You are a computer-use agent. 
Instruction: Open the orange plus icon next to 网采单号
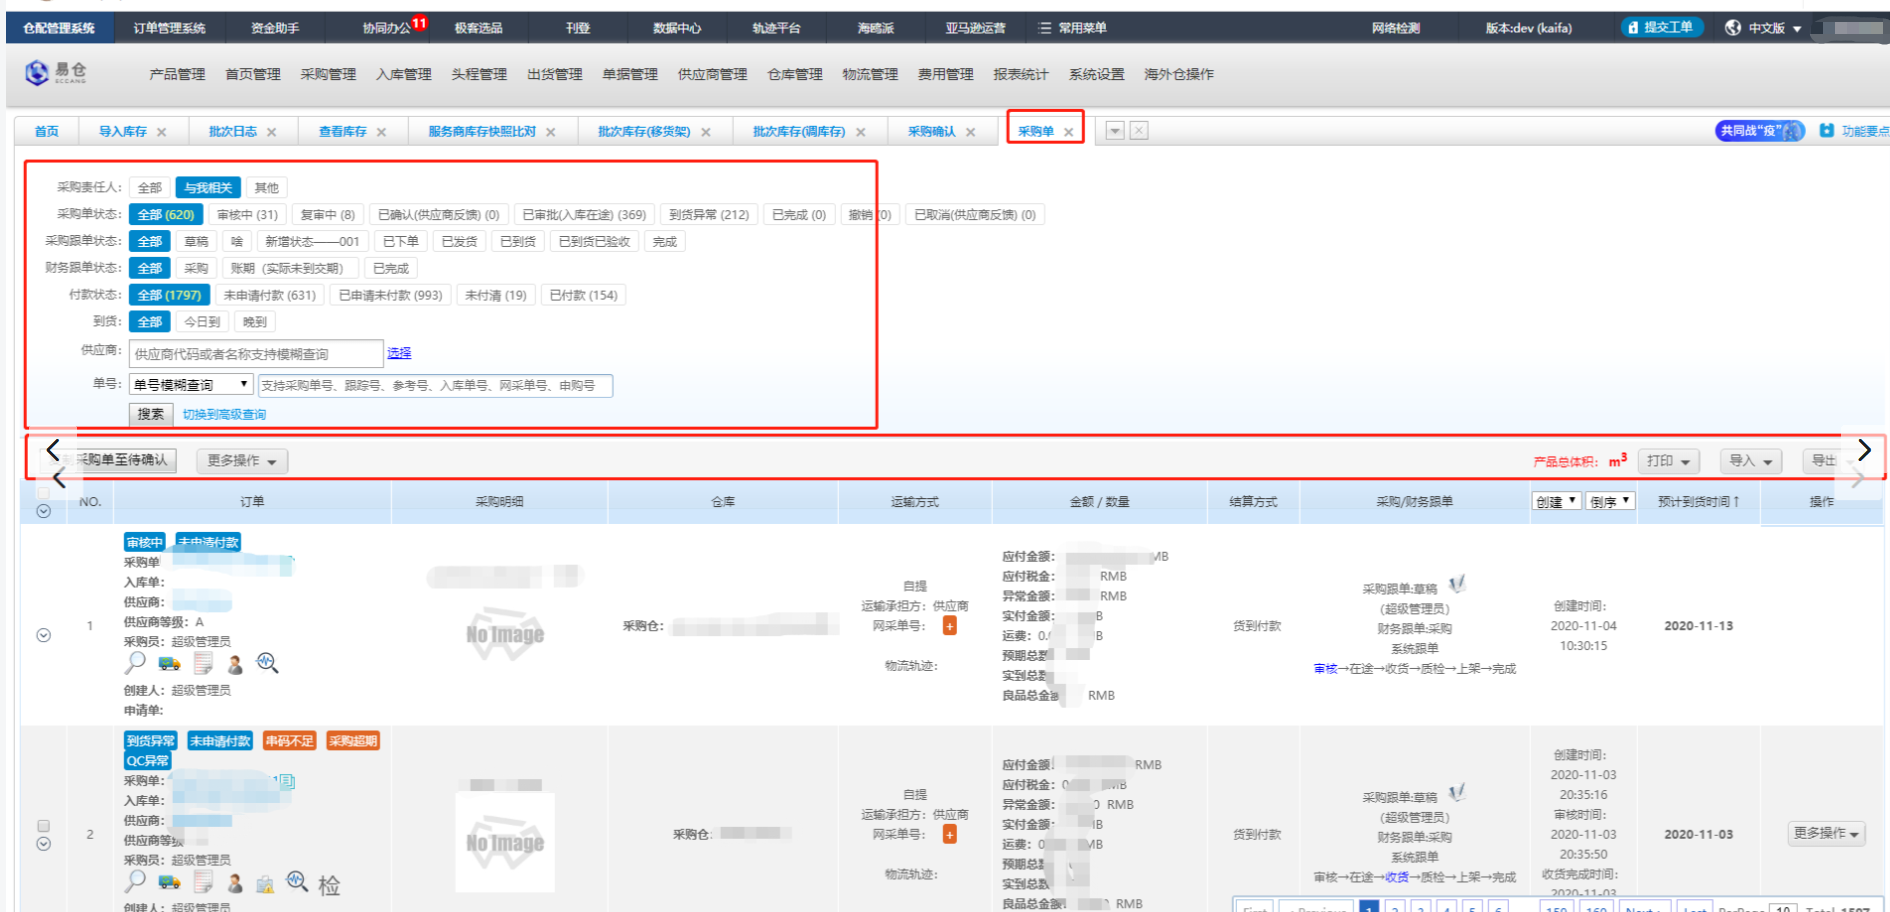[x=949, y=626]
